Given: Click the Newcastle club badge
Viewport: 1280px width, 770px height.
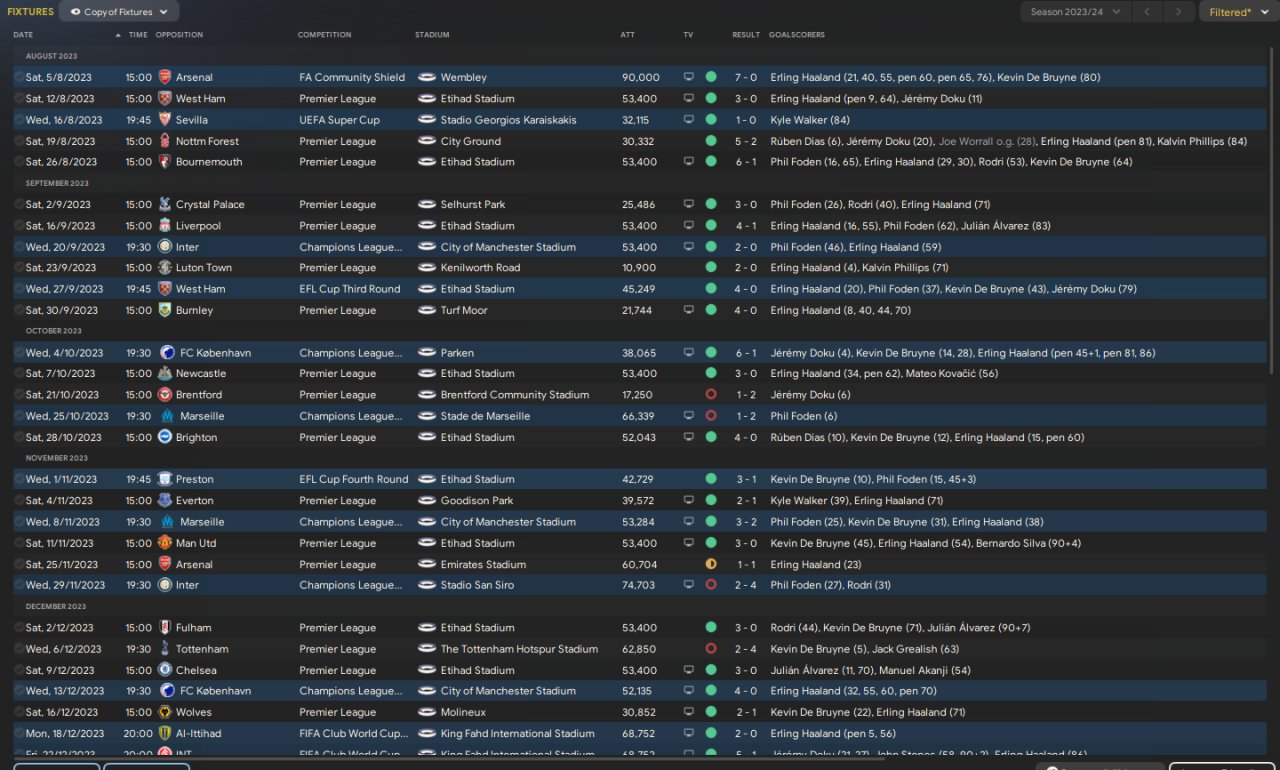Looking at the screenshot, I should (165, 374).
